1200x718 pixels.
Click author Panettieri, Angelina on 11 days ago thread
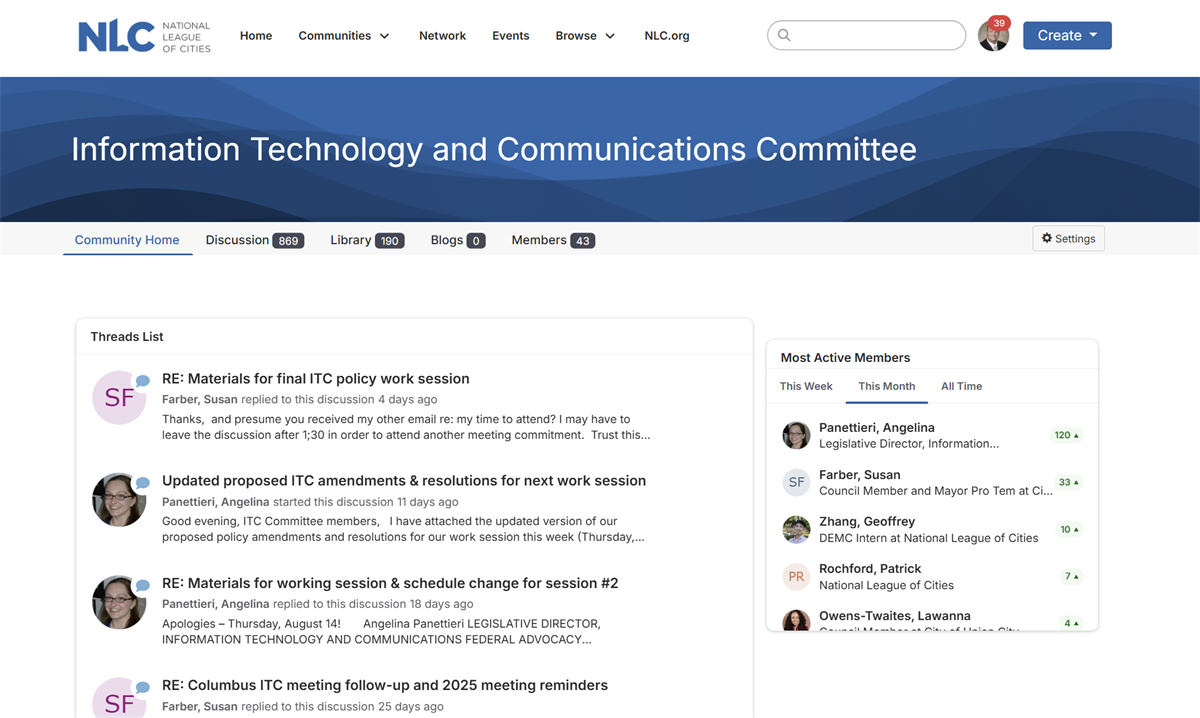click(x=216, y=502)
